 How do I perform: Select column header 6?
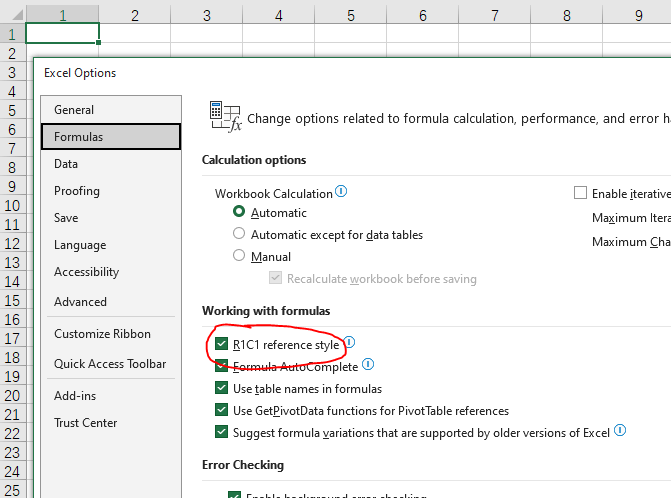coord(422,15)
